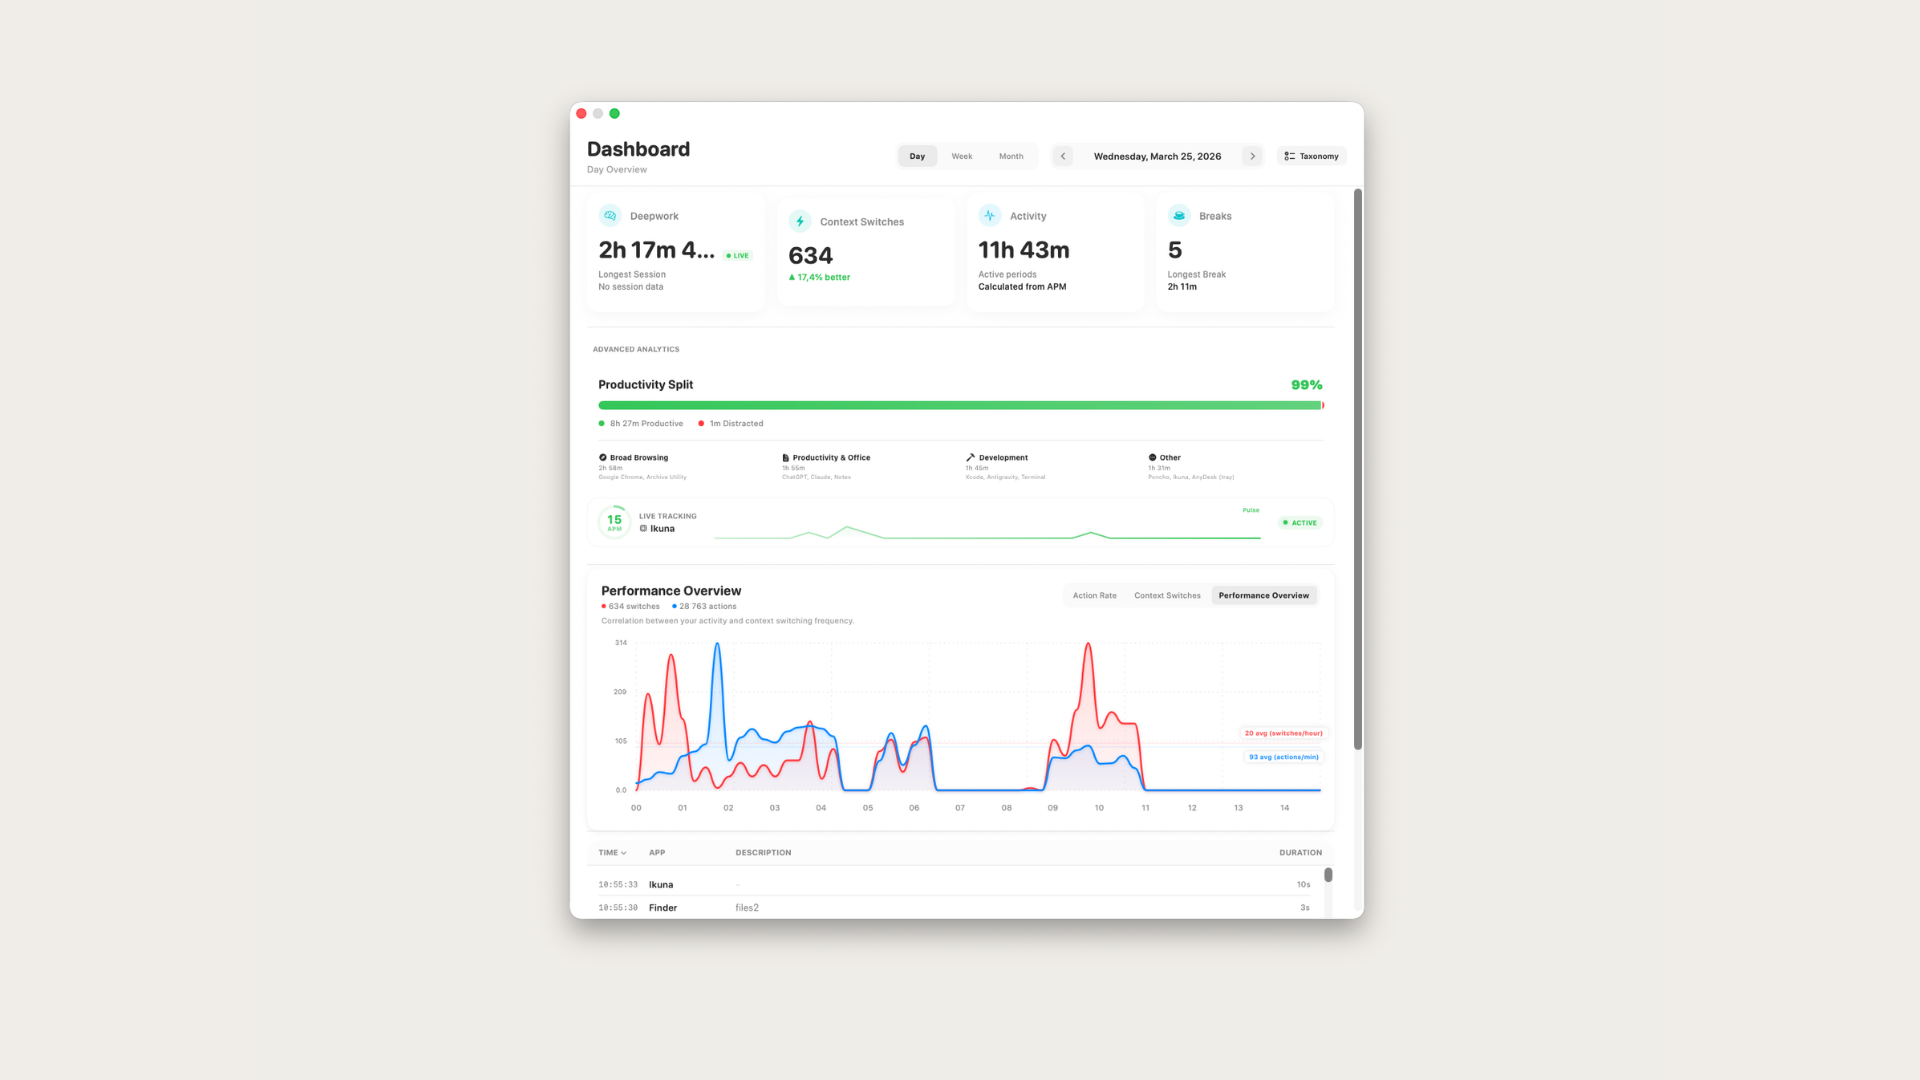Open the Taxonomy button
1920x1080 pixels.
pyautogui.click(x=1311, y=156)
